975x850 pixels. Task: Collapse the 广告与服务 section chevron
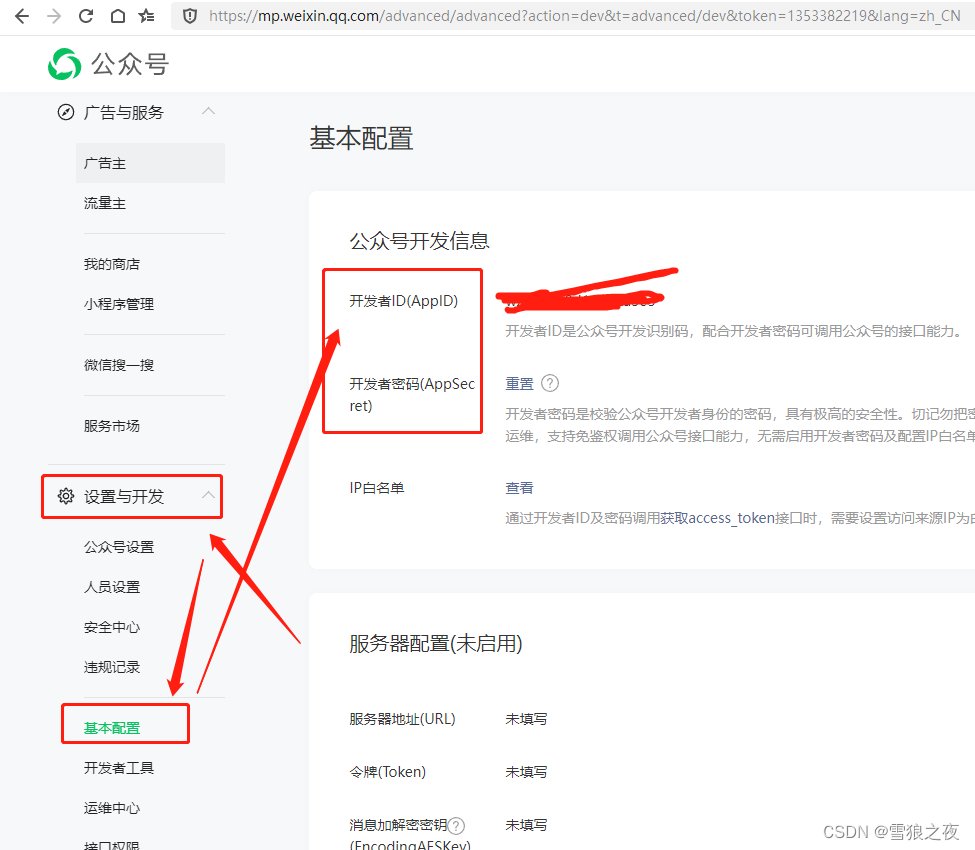208,111
